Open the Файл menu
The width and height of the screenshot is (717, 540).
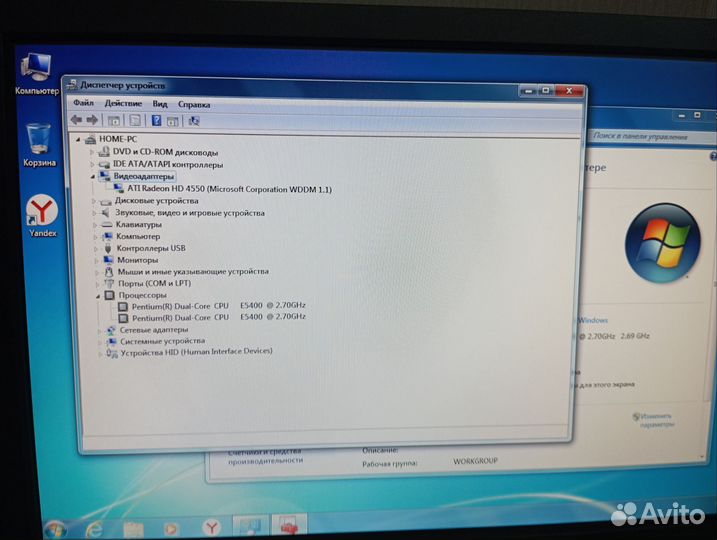tap(83, 103)
